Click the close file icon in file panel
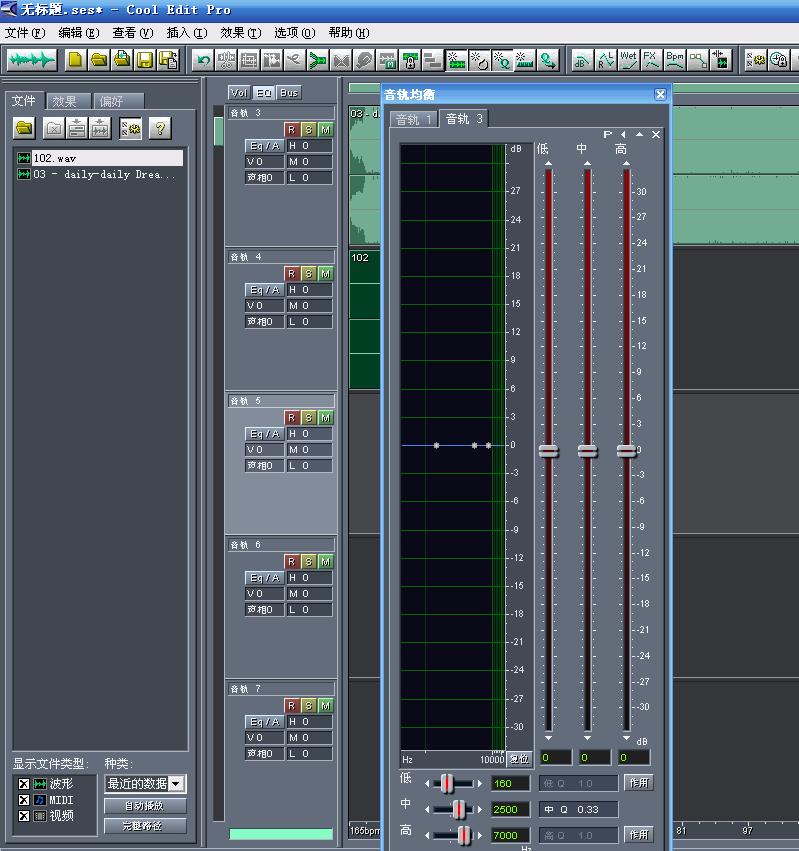Screen dimensions: 799x851 point(54,128)
